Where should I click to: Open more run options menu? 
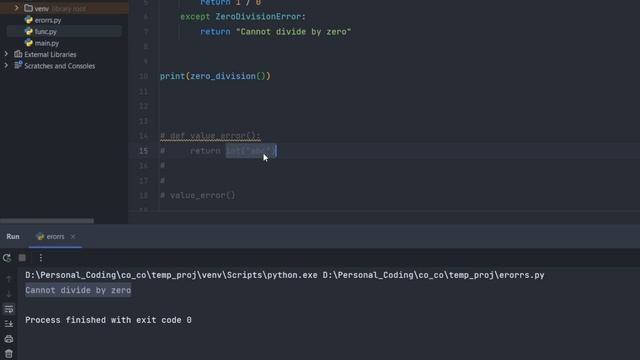coord(40,258)
